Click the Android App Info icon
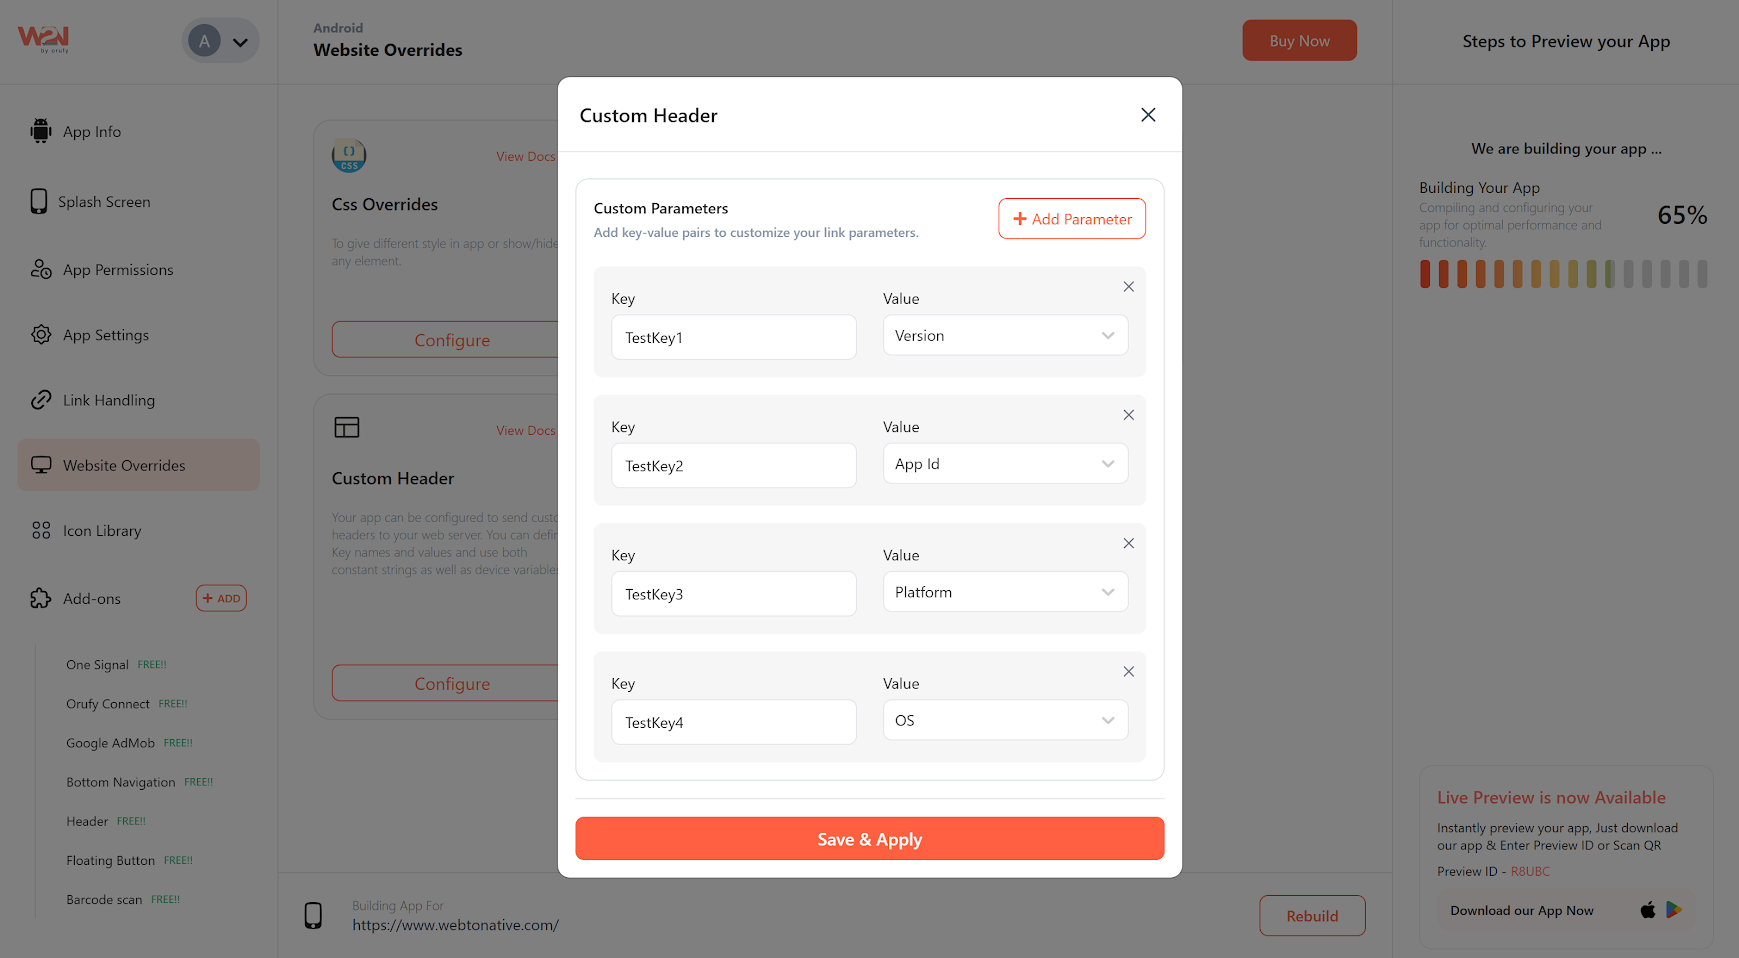 coord(41,131)
